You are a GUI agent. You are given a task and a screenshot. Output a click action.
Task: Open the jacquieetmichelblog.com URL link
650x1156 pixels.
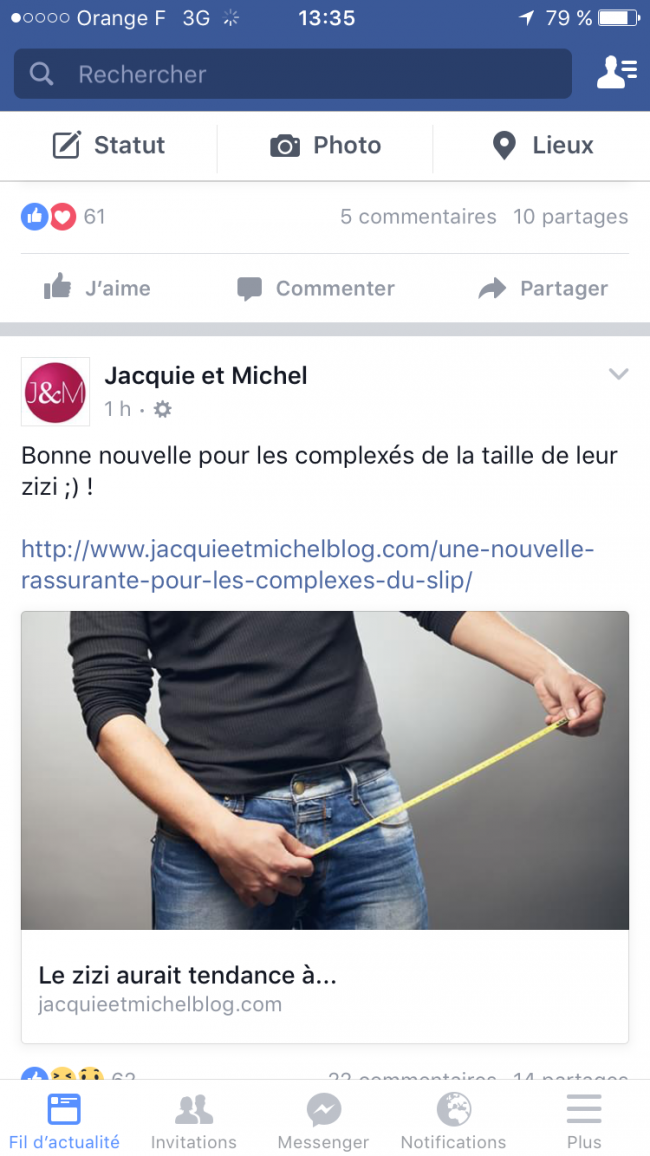pyautogui.click(x=307, y=565)
